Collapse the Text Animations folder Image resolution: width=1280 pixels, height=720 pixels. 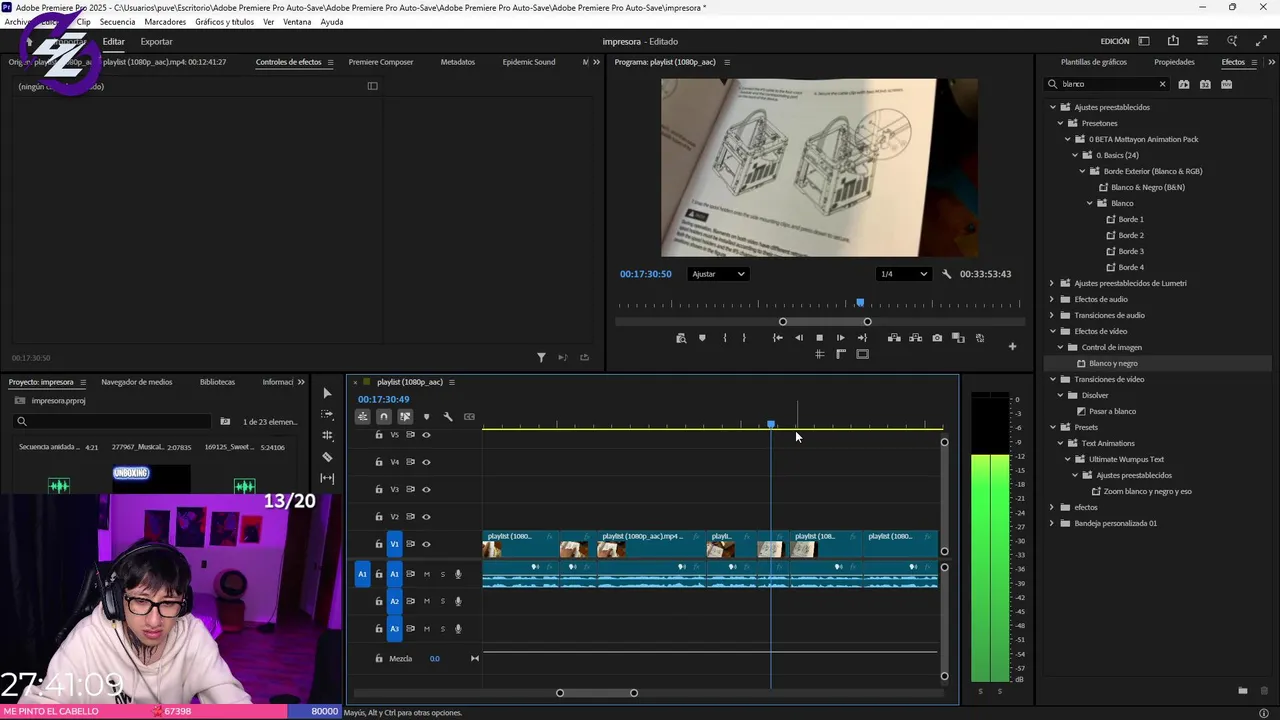coord(1060,443)
